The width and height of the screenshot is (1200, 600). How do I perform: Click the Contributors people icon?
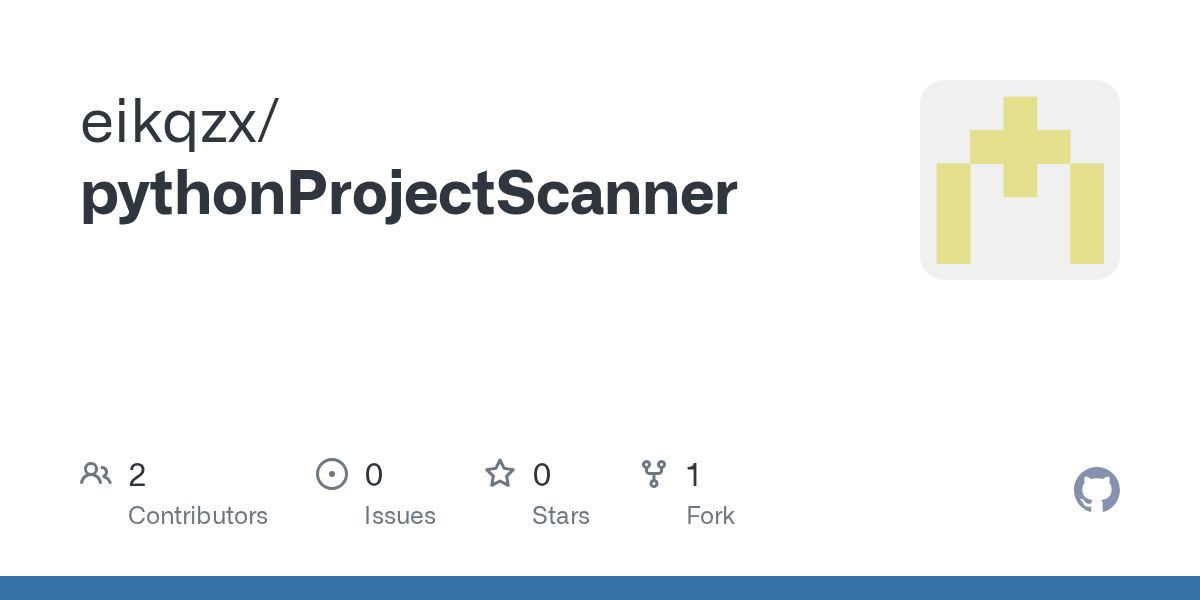click(96, 474)
